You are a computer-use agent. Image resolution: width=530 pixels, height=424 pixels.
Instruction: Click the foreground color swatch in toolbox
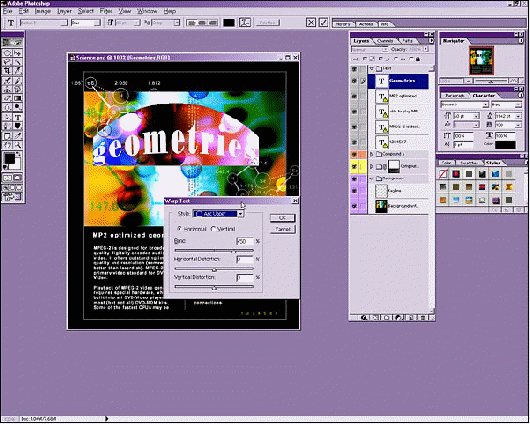(9, 158)
